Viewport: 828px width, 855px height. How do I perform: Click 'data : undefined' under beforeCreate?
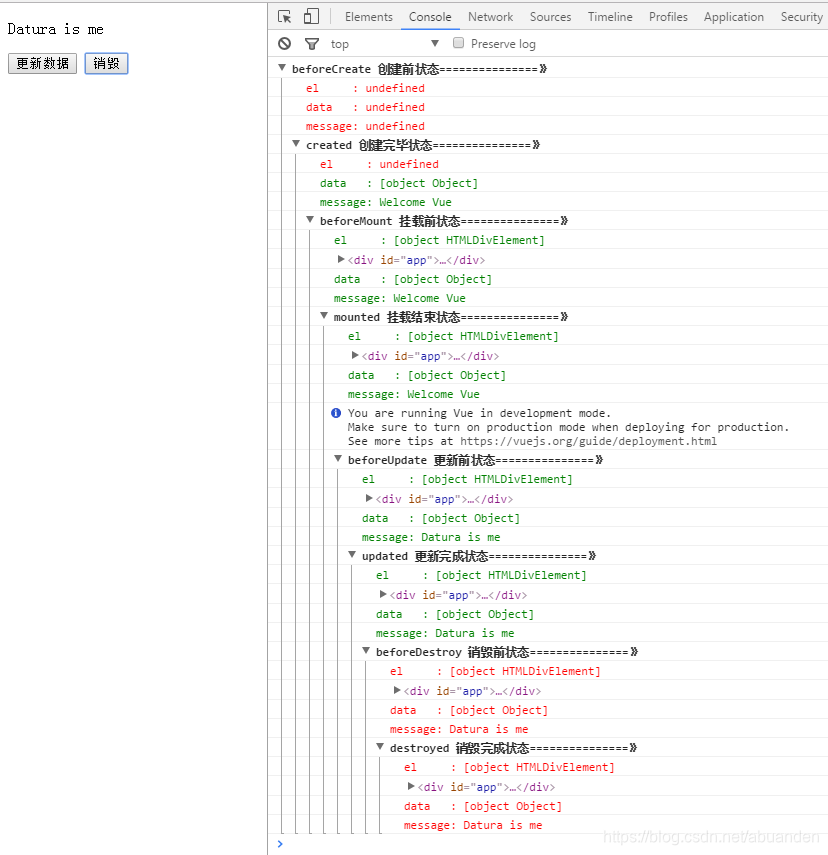pyautogui.click(x=365, y=107)
